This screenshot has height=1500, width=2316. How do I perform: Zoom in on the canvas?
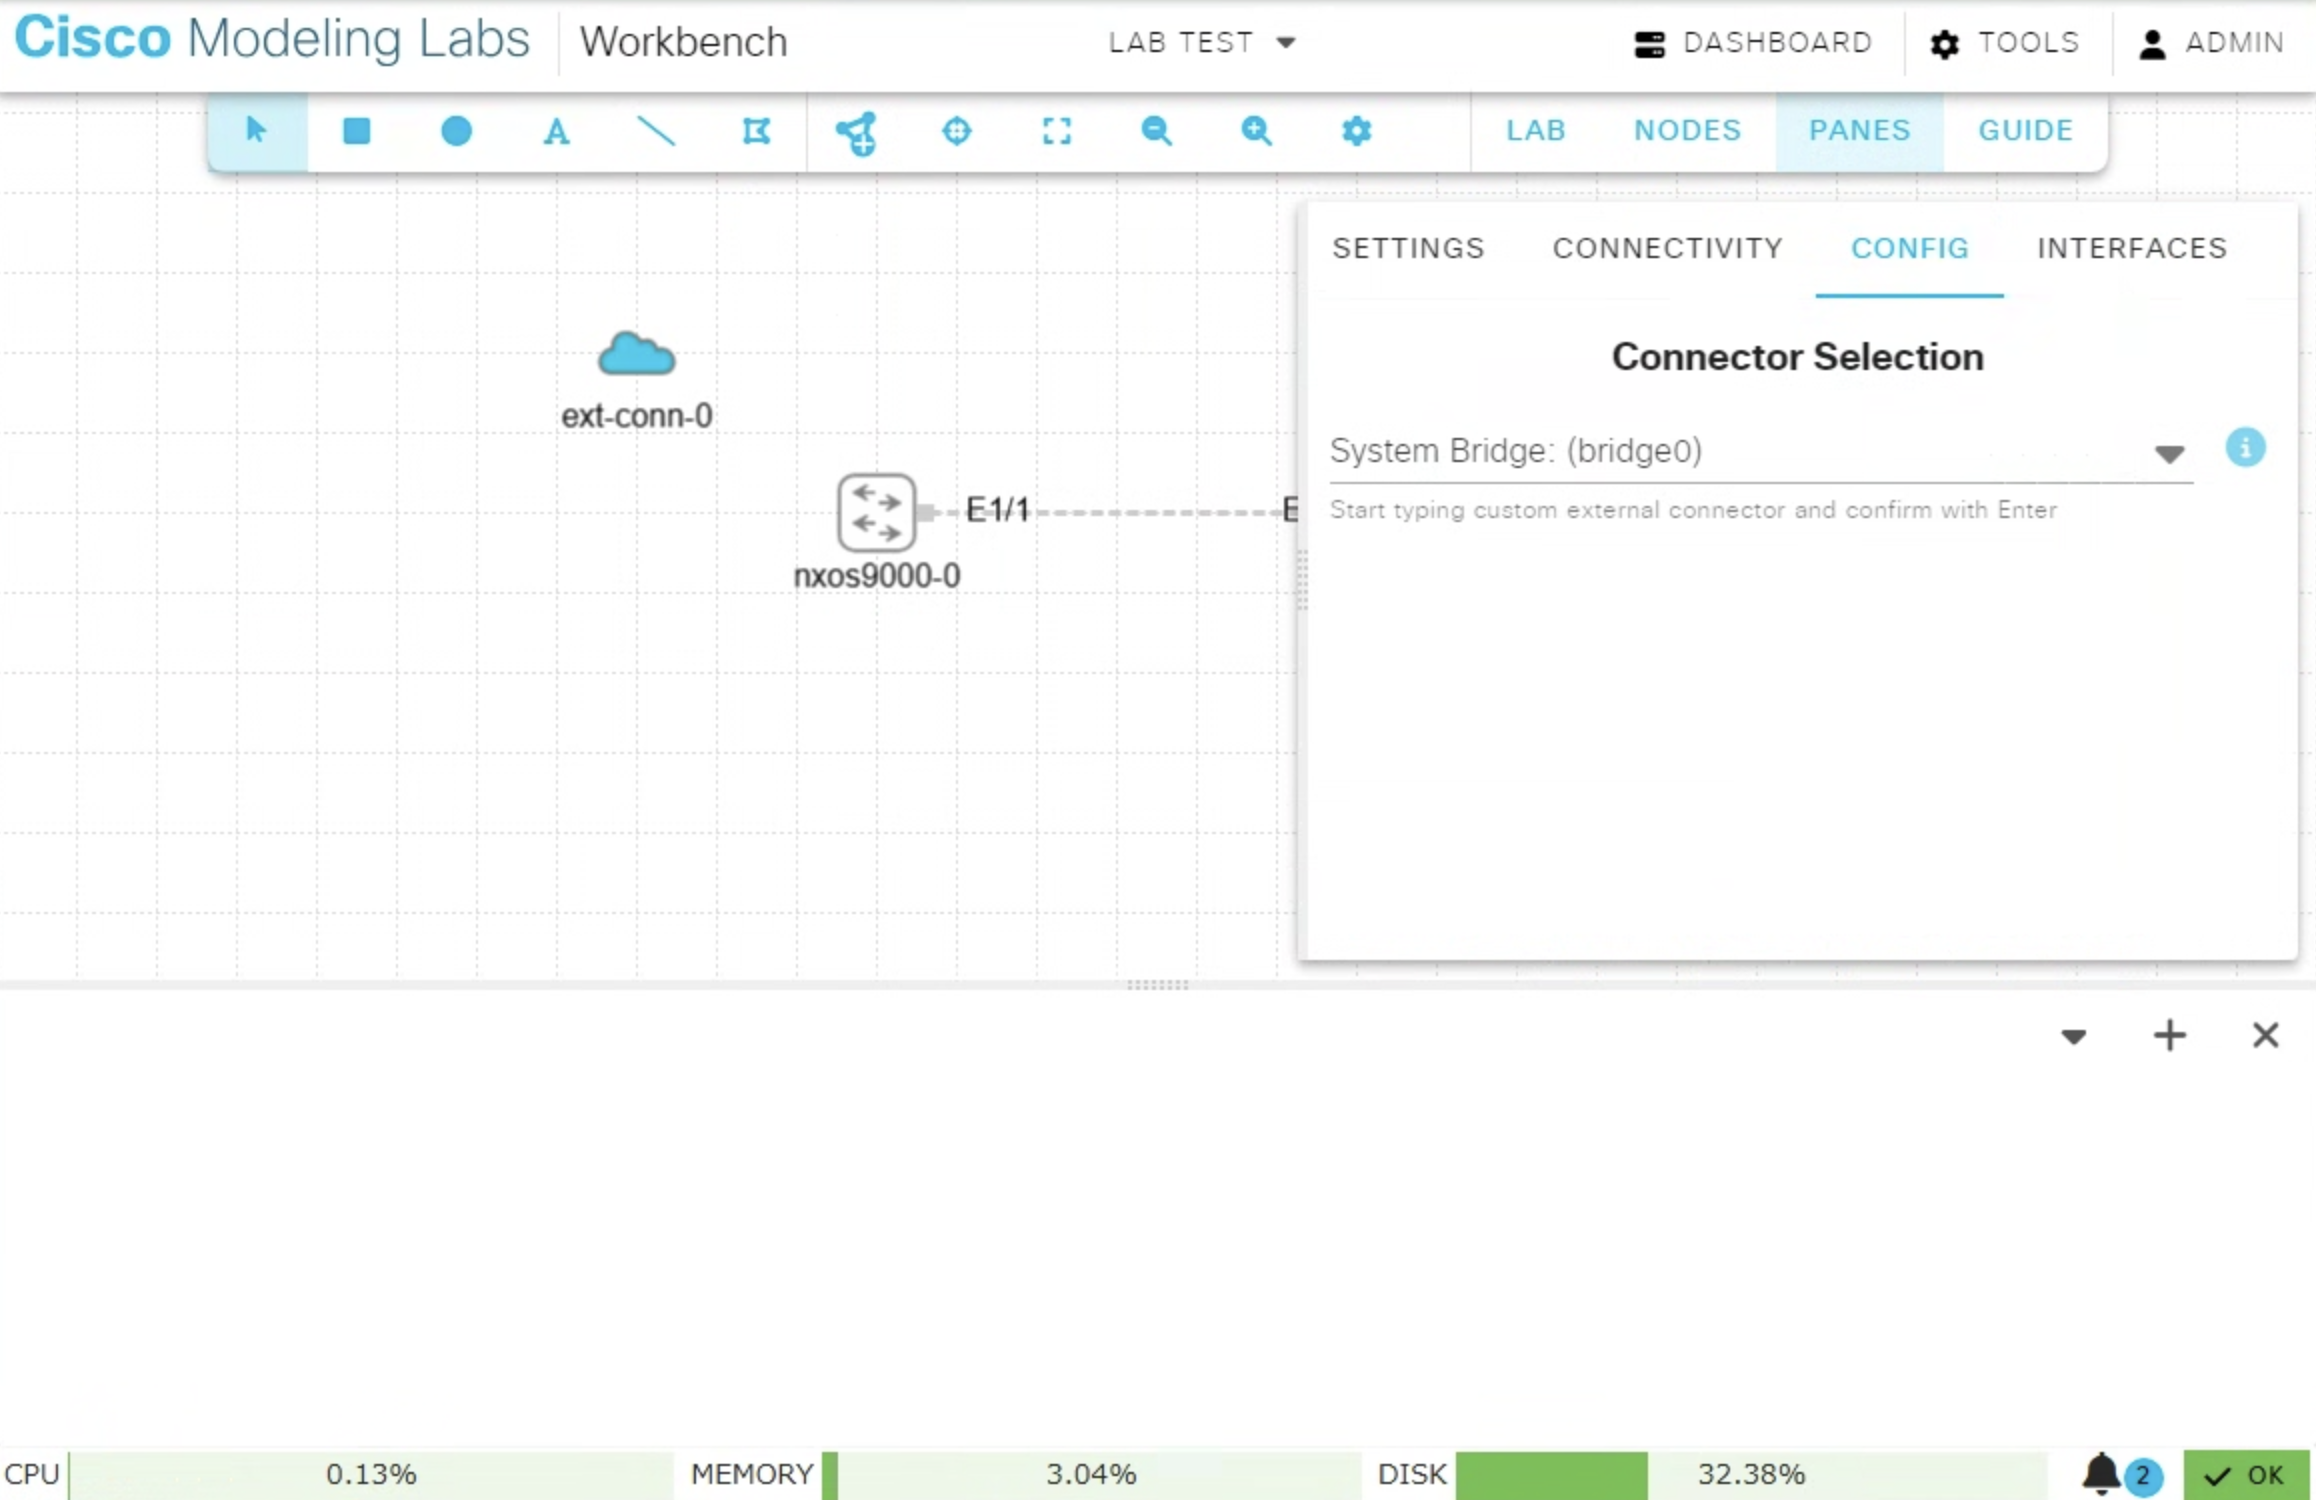[1257, 131]
